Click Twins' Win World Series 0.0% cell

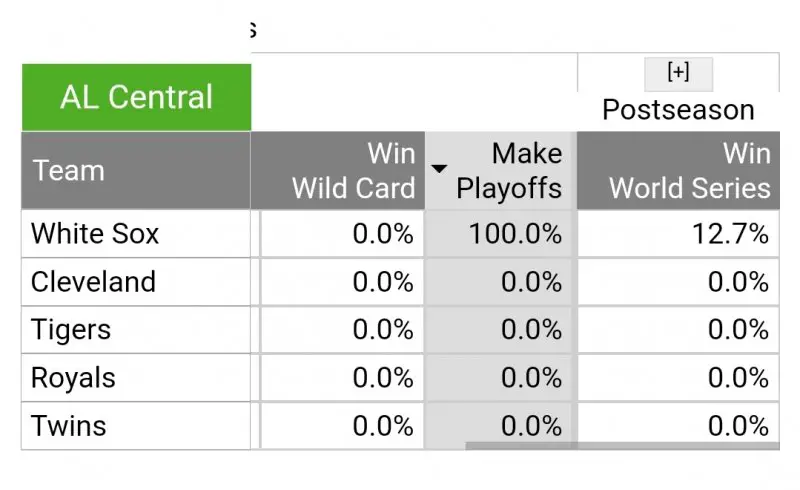[x=737, y=426]
